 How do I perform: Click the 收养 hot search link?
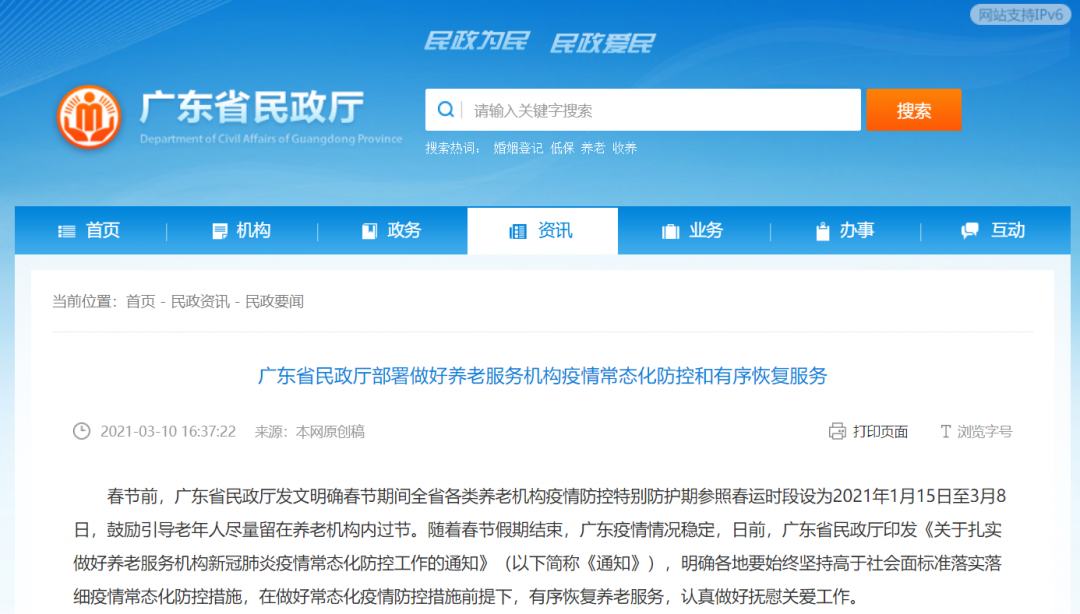tap(624, 148)
